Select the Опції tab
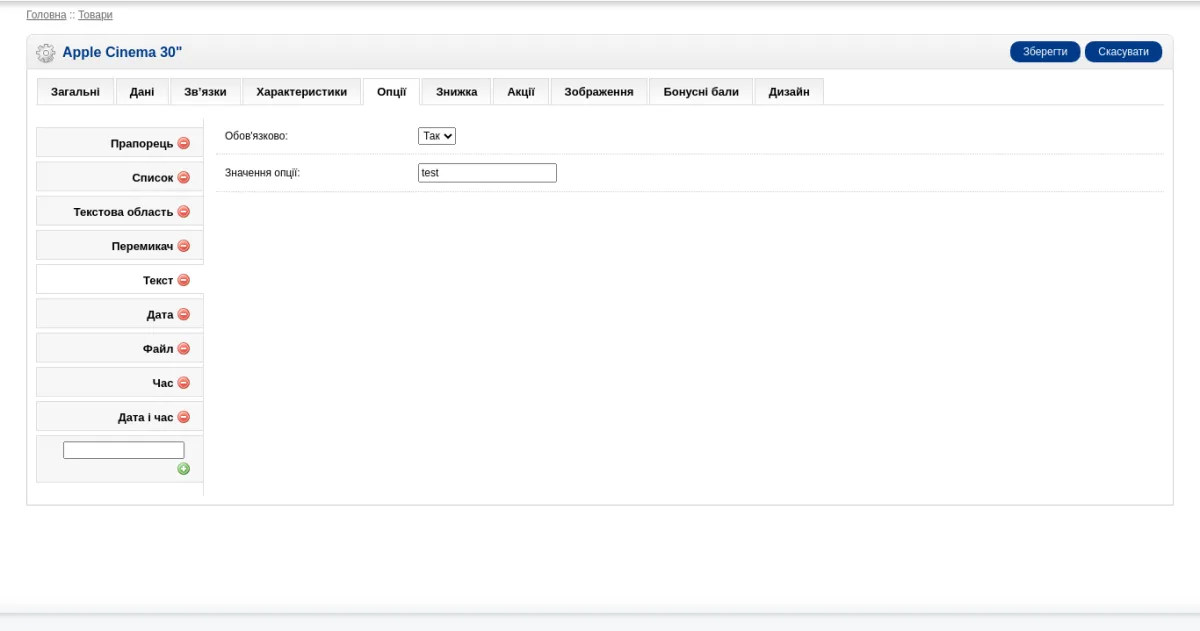The image size is (1200, 631). tap(392, 92)
